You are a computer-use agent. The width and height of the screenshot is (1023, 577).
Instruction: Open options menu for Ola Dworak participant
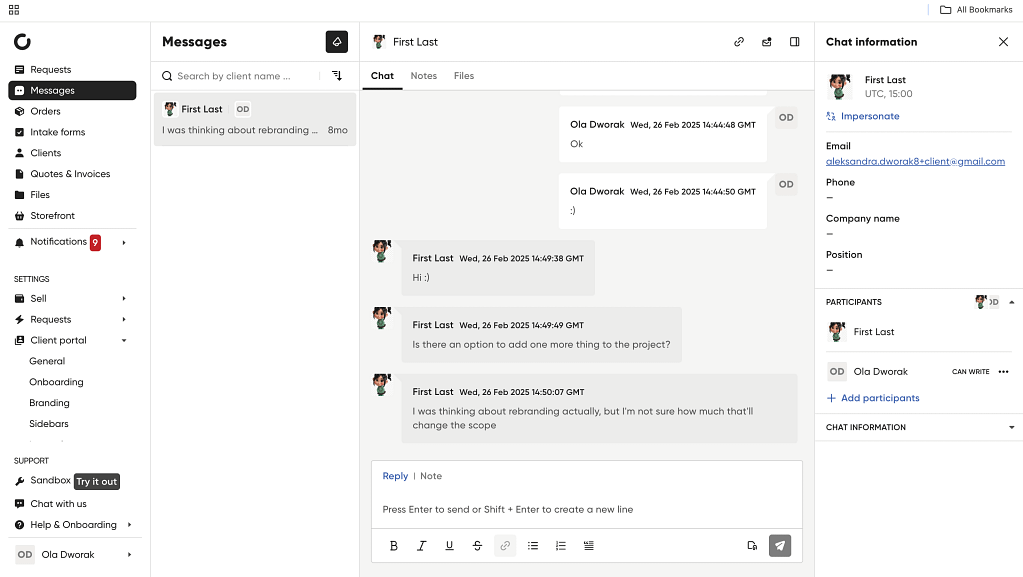point(1003,371)
